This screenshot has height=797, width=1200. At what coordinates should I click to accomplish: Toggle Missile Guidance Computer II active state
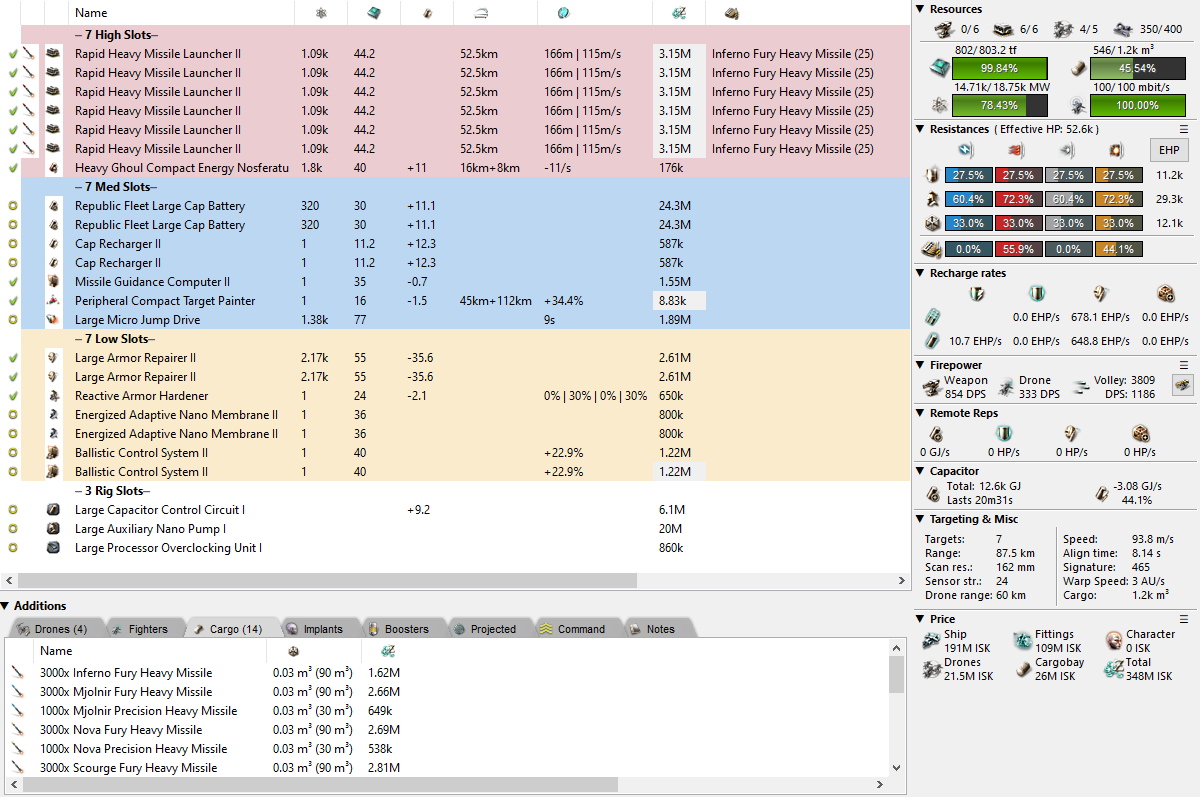click(13, 282)
